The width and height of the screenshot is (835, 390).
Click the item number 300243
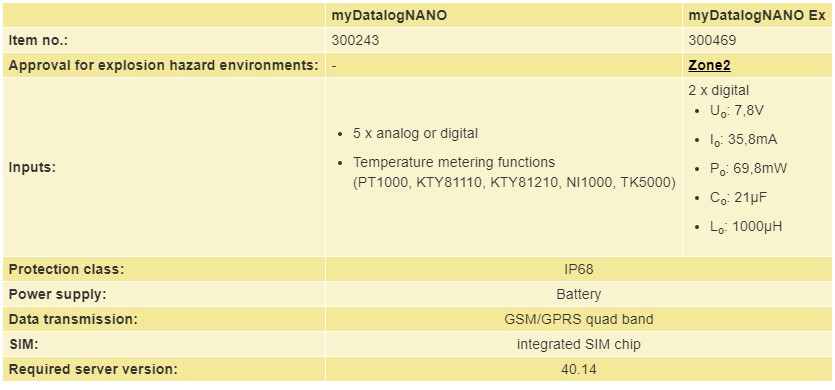click(x=355, y=40)
